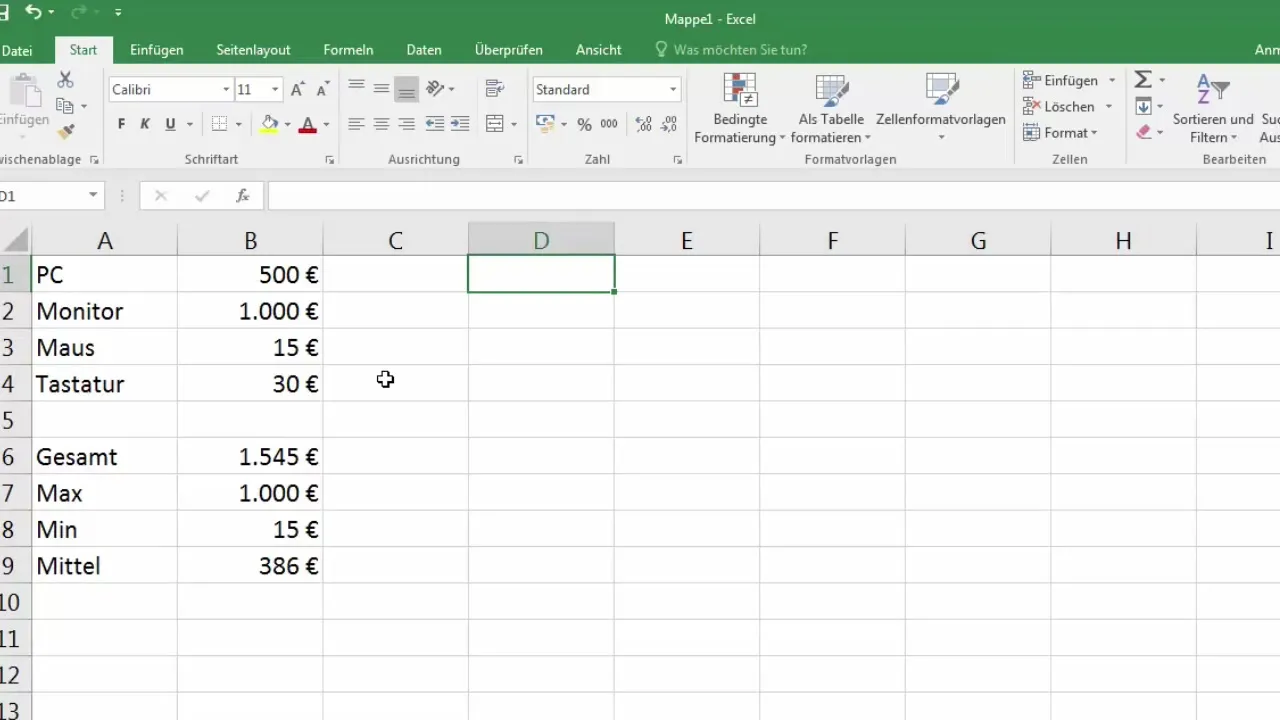Enable wrap text
Screen dimensions: 1280x720
pyautogui.click(x=494, y=89)
